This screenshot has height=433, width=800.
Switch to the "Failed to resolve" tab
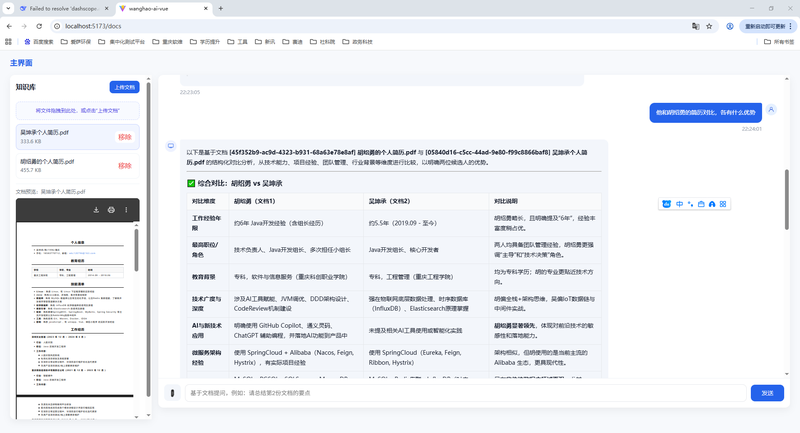pyautogui.click(x=64, y=9)
